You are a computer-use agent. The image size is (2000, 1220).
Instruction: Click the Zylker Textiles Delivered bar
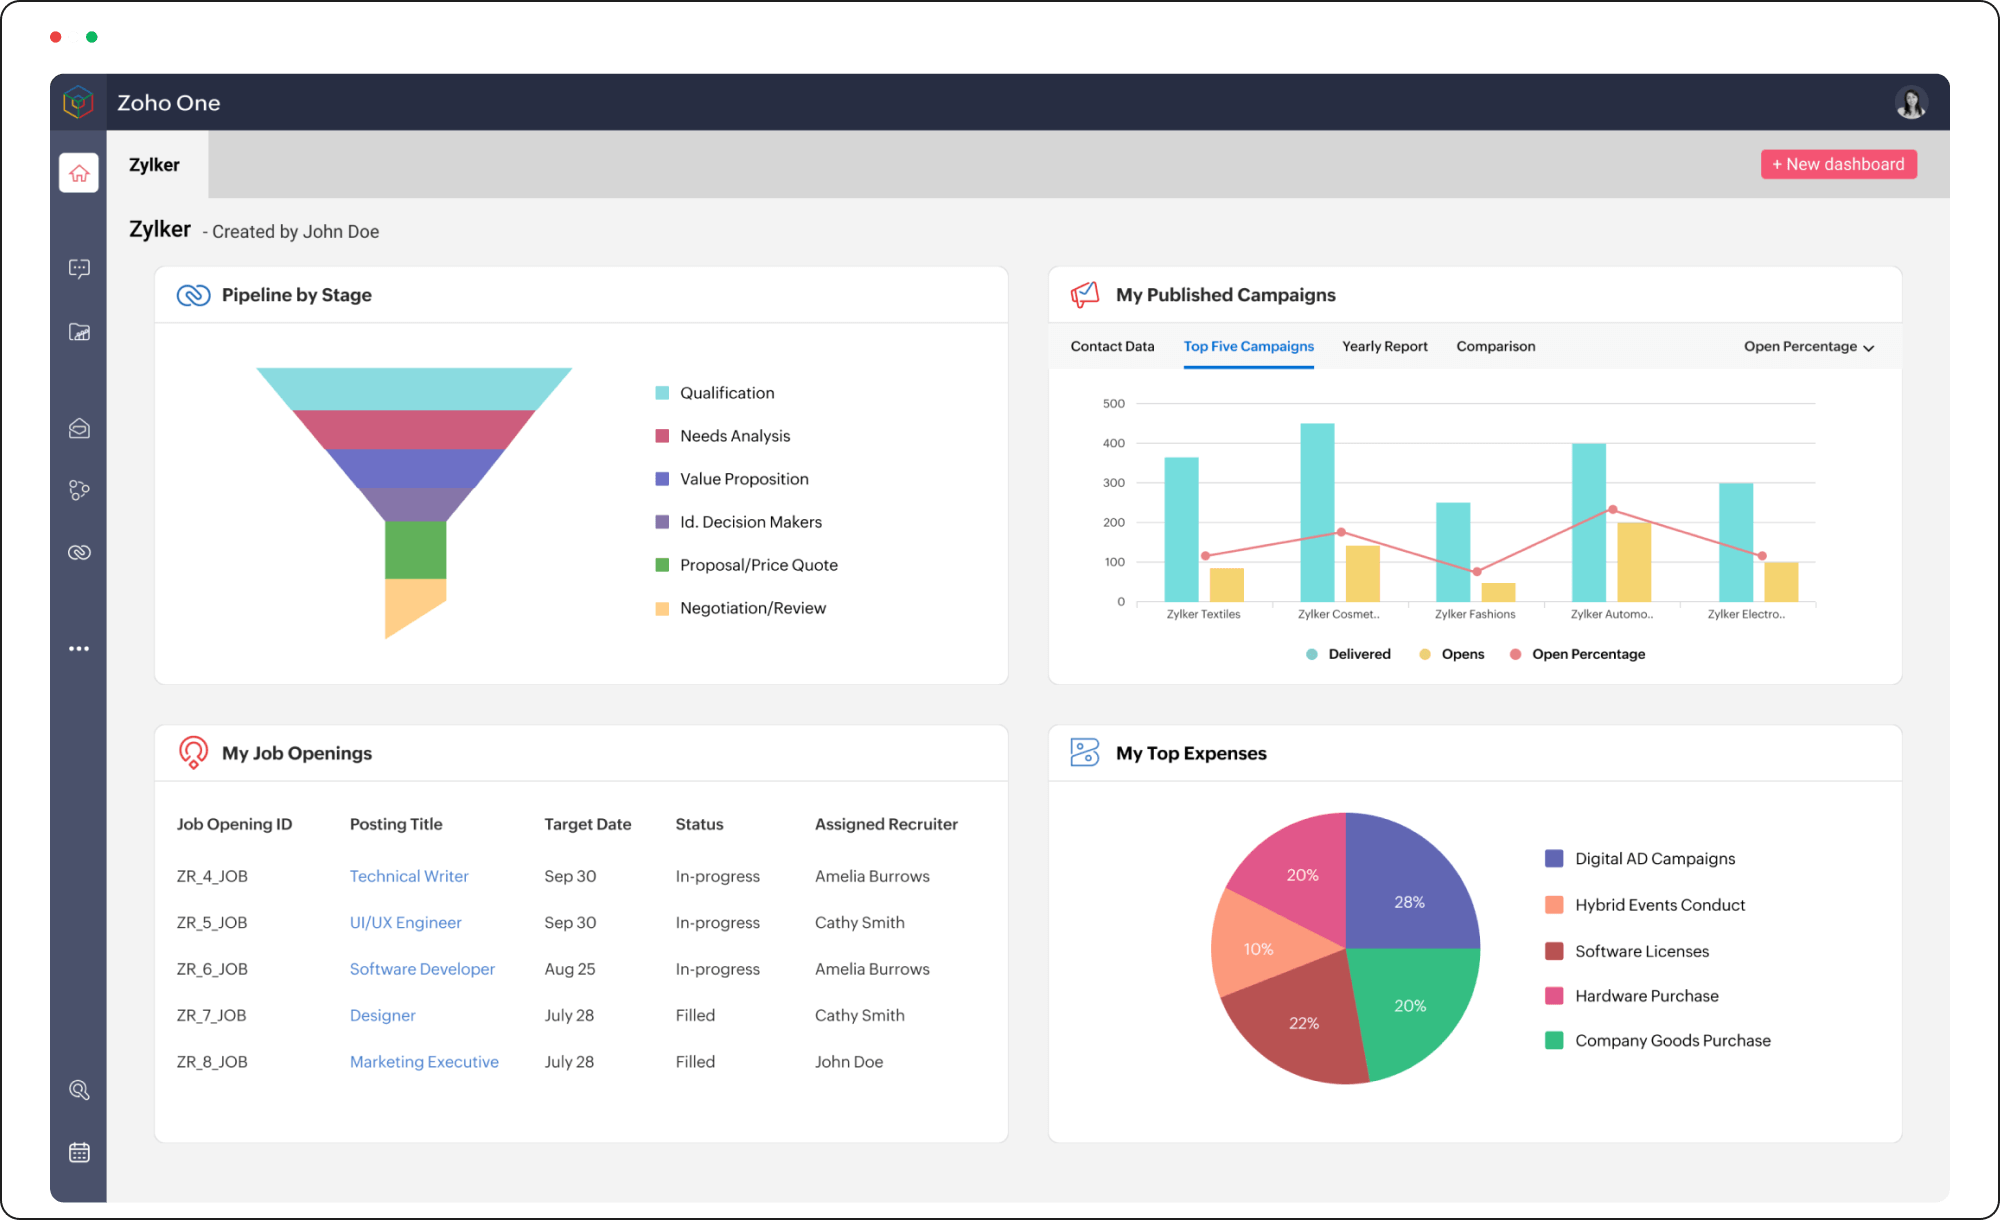[1181, 529]
